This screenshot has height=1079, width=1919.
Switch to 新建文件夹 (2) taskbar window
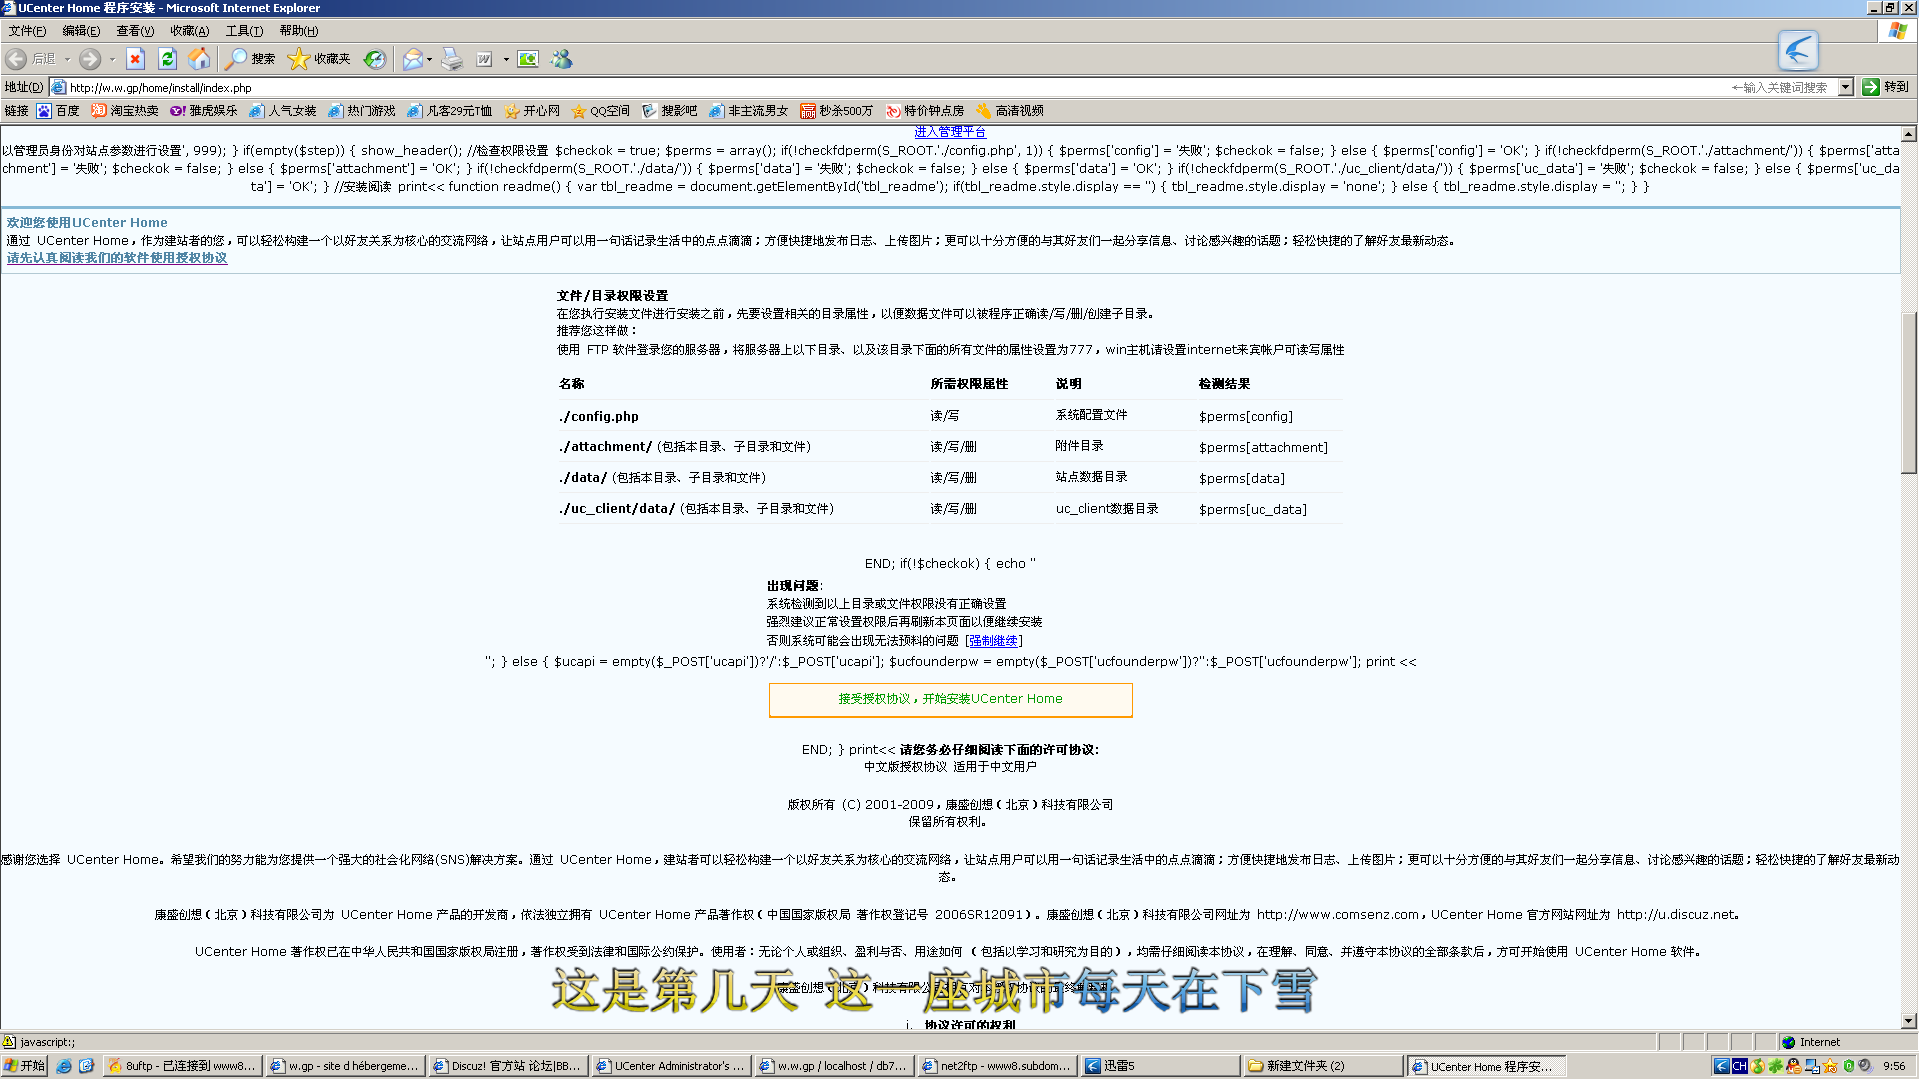[x=1323, y=1066]
